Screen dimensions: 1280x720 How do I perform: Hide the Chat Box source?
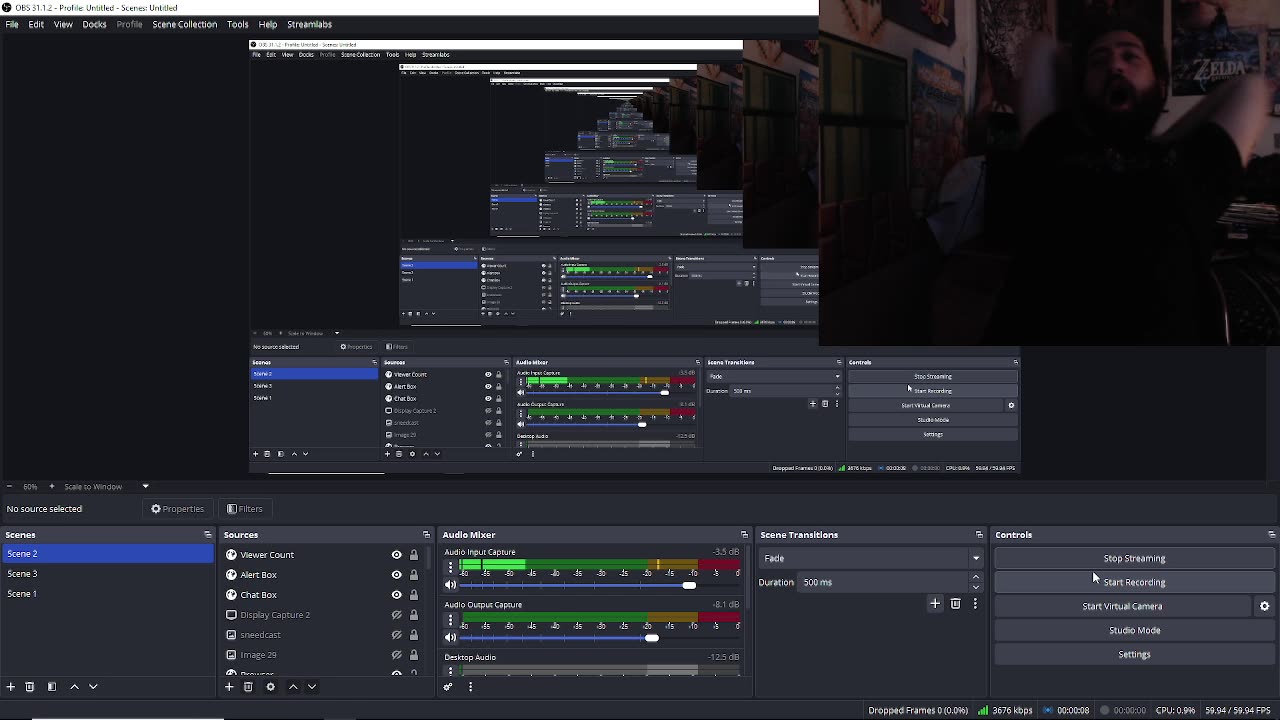coord(396,595)
